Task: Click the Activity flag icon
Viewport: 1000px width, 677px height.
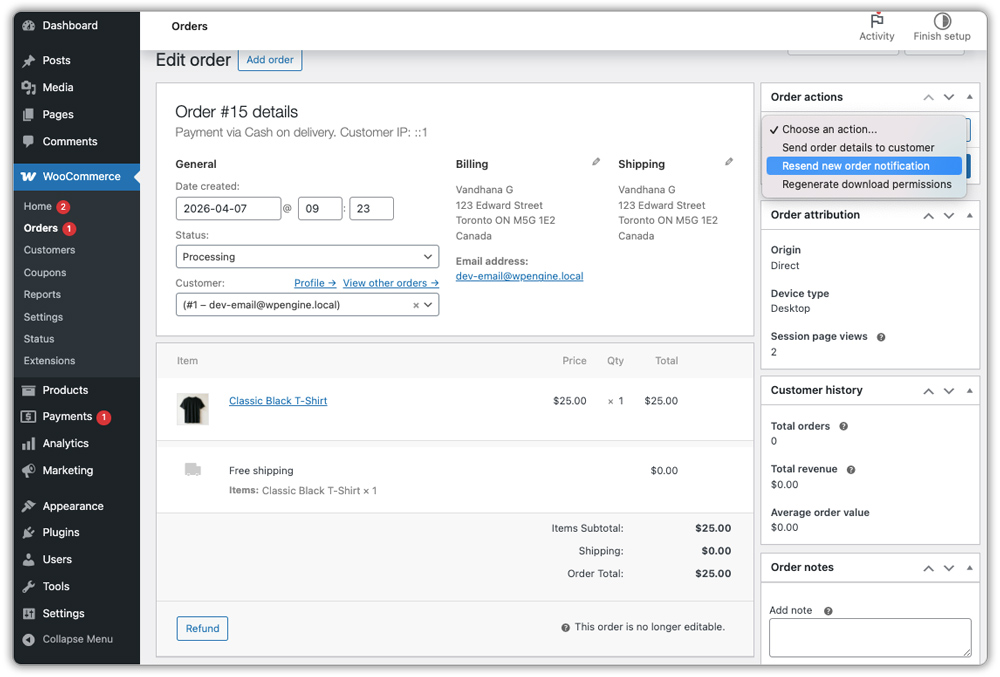Action: (876, 20)
